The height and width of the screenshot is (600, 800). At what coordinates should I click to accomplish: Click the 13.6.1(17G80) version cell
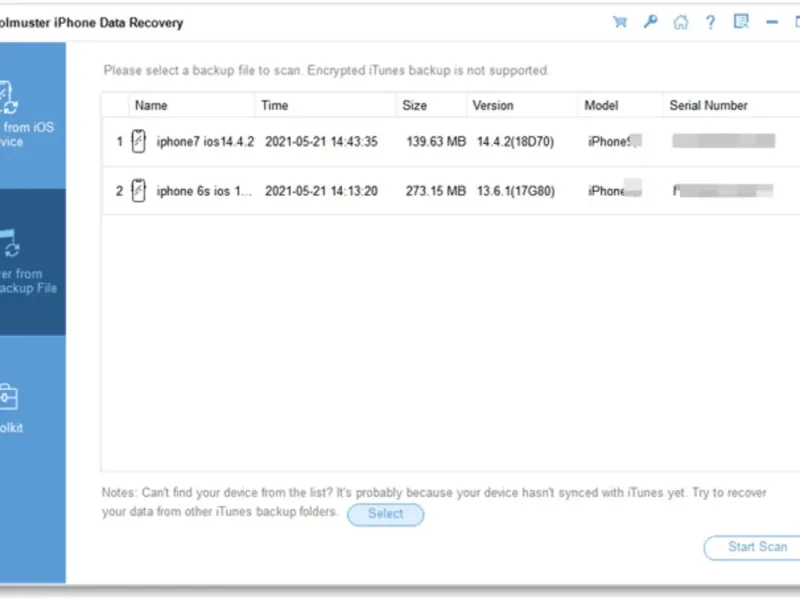[x=516, y=191]
